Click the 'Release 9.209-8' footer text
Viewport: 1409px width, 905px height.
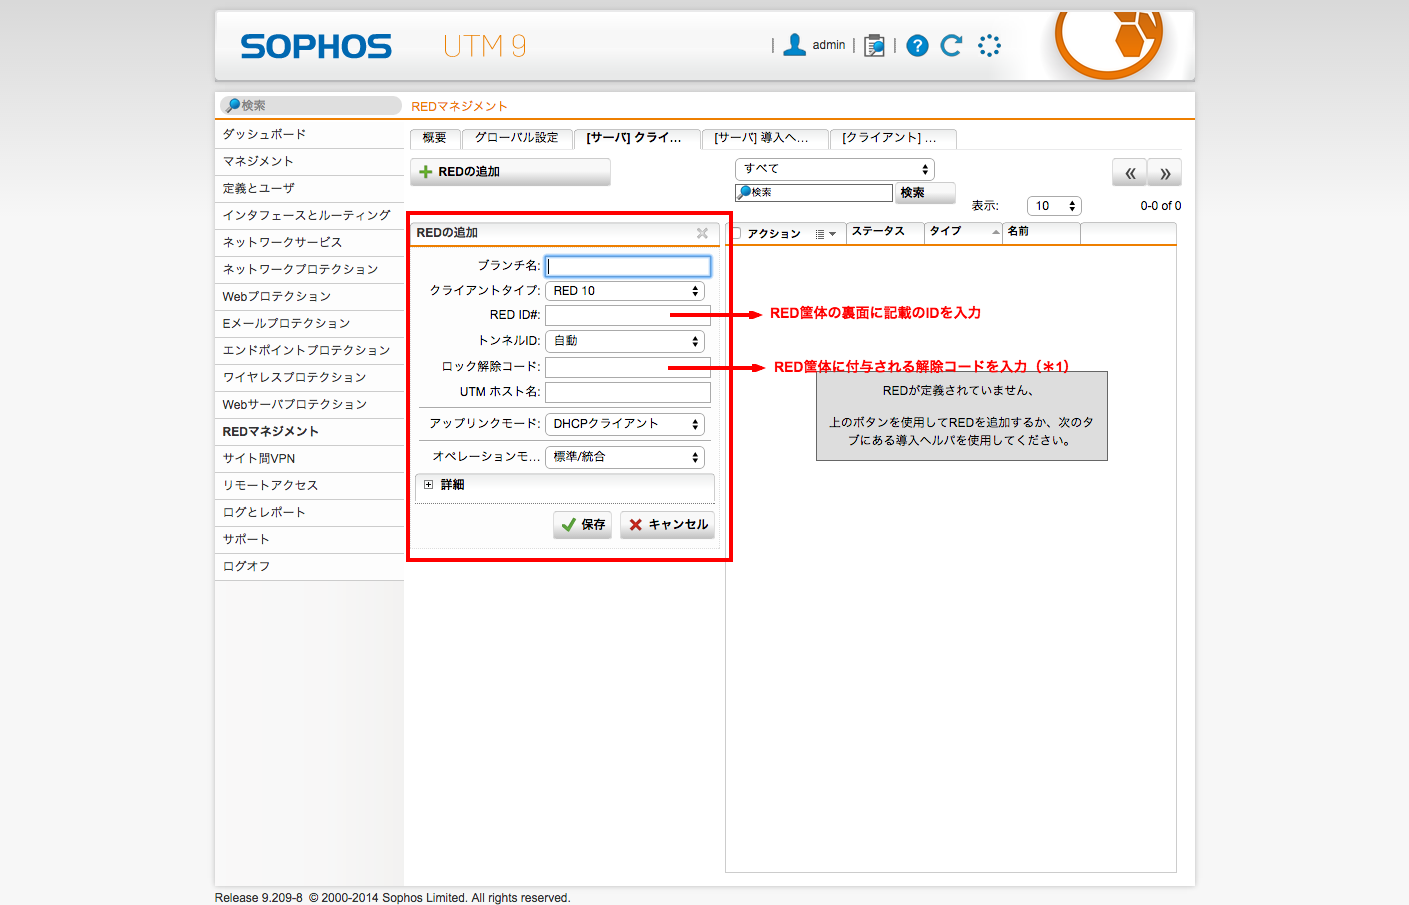[258, 898]
